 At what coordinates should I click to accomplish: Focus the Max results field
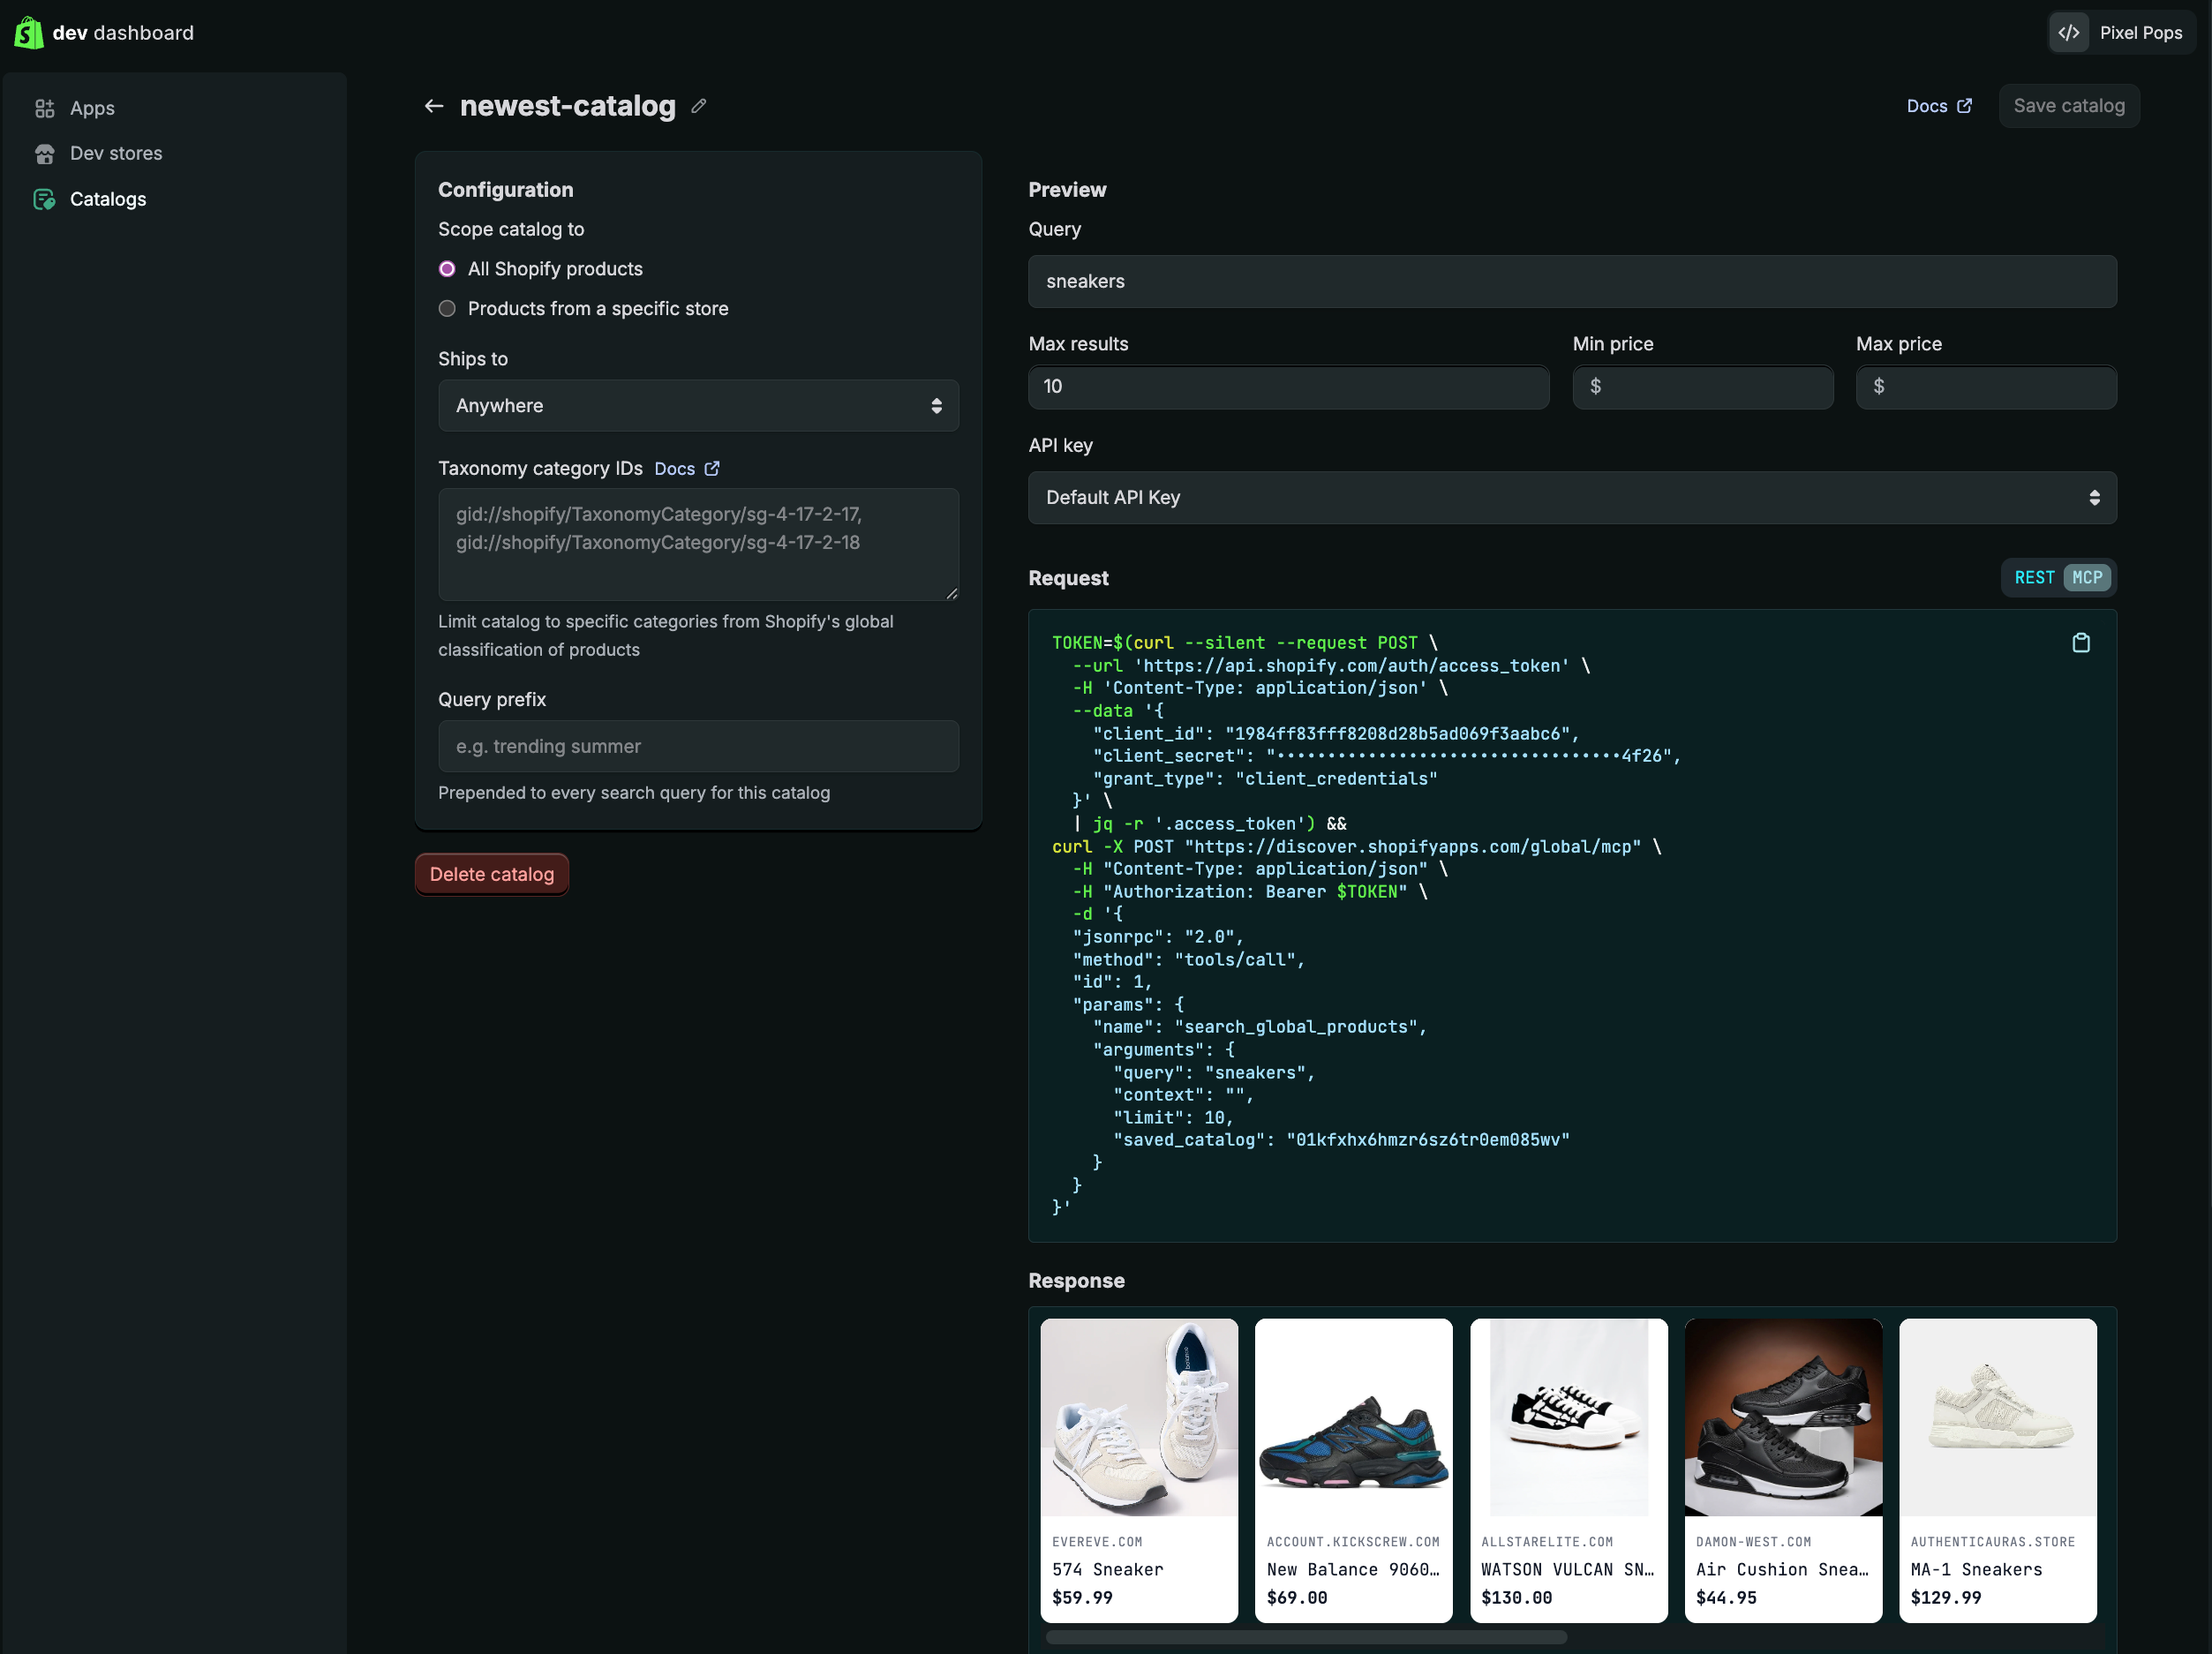click(1288, 387)
